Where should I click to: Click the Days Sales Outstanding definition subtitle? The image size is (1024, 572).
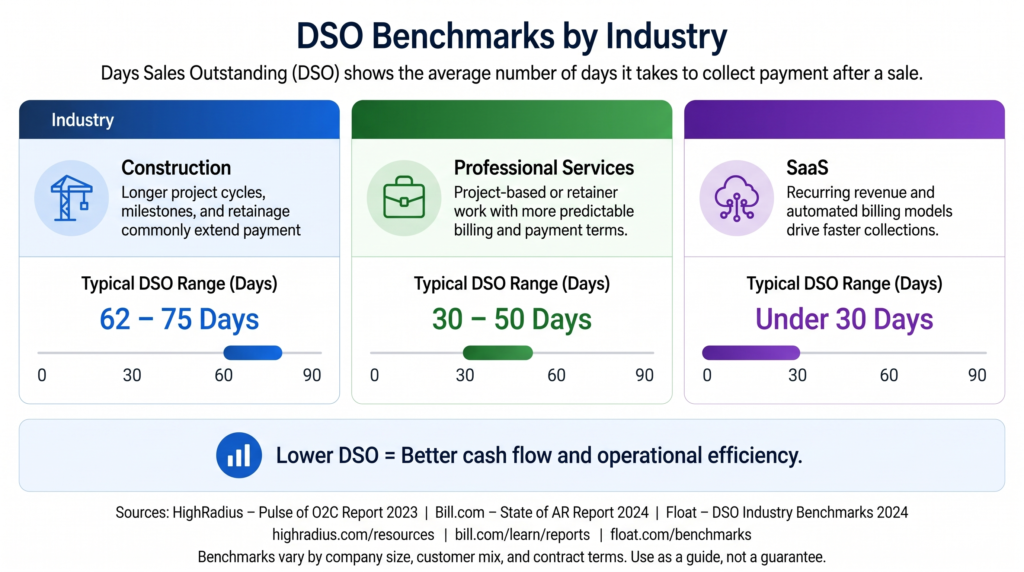[512, 73]
